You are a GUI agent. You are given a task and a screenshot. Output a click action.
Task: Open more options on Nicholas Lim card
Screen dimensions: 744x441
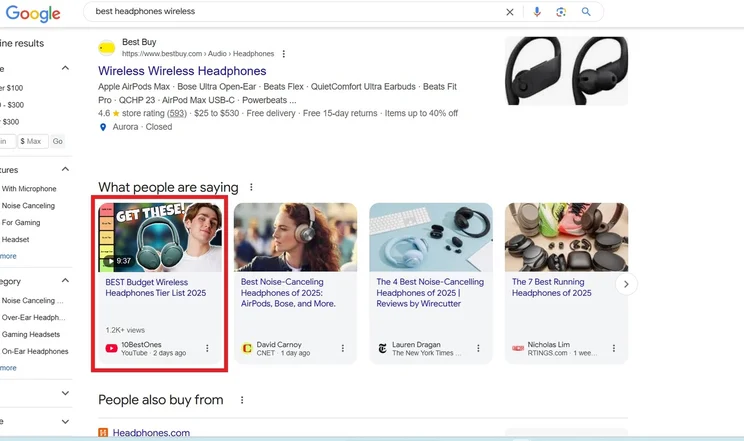pyautogui.click(x=614, y=348)
